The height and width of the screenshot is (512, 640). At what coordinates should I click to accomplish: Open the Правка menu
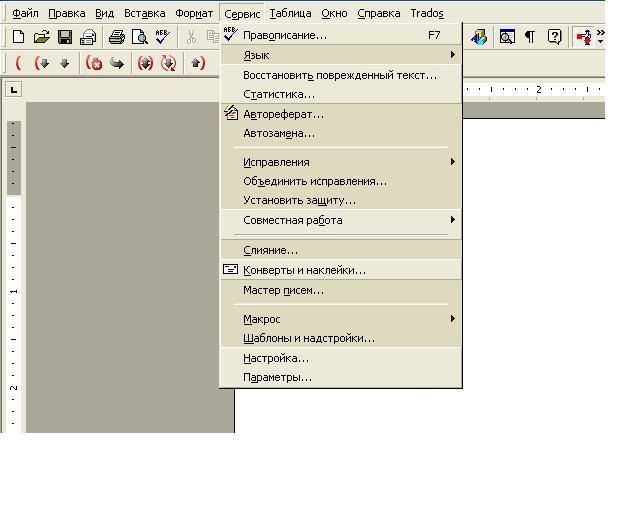(67, 13)
